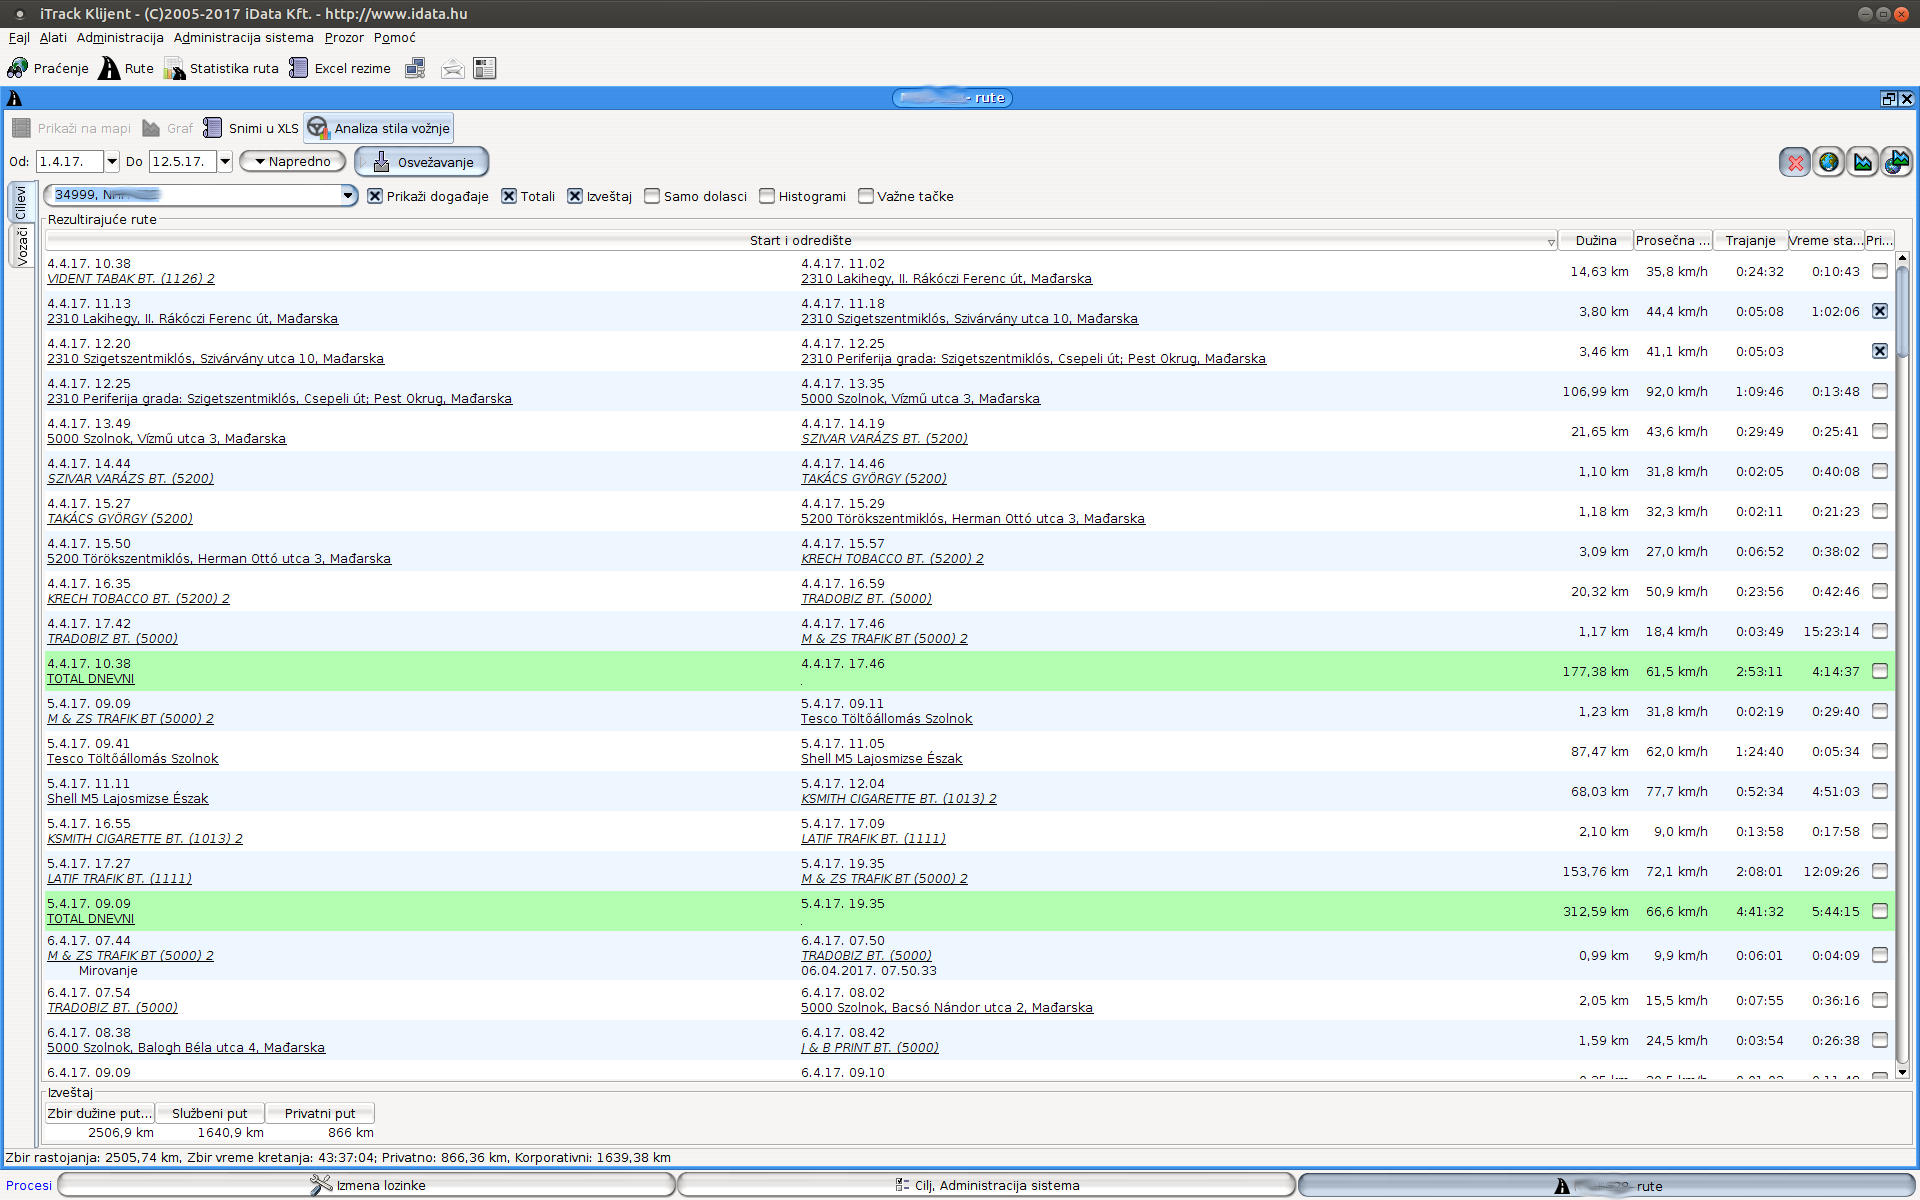Image resolution: width=1920 pixels, height=1200 pixels.
Task: Click the open envelope mail icon
Action: [452, 68]
